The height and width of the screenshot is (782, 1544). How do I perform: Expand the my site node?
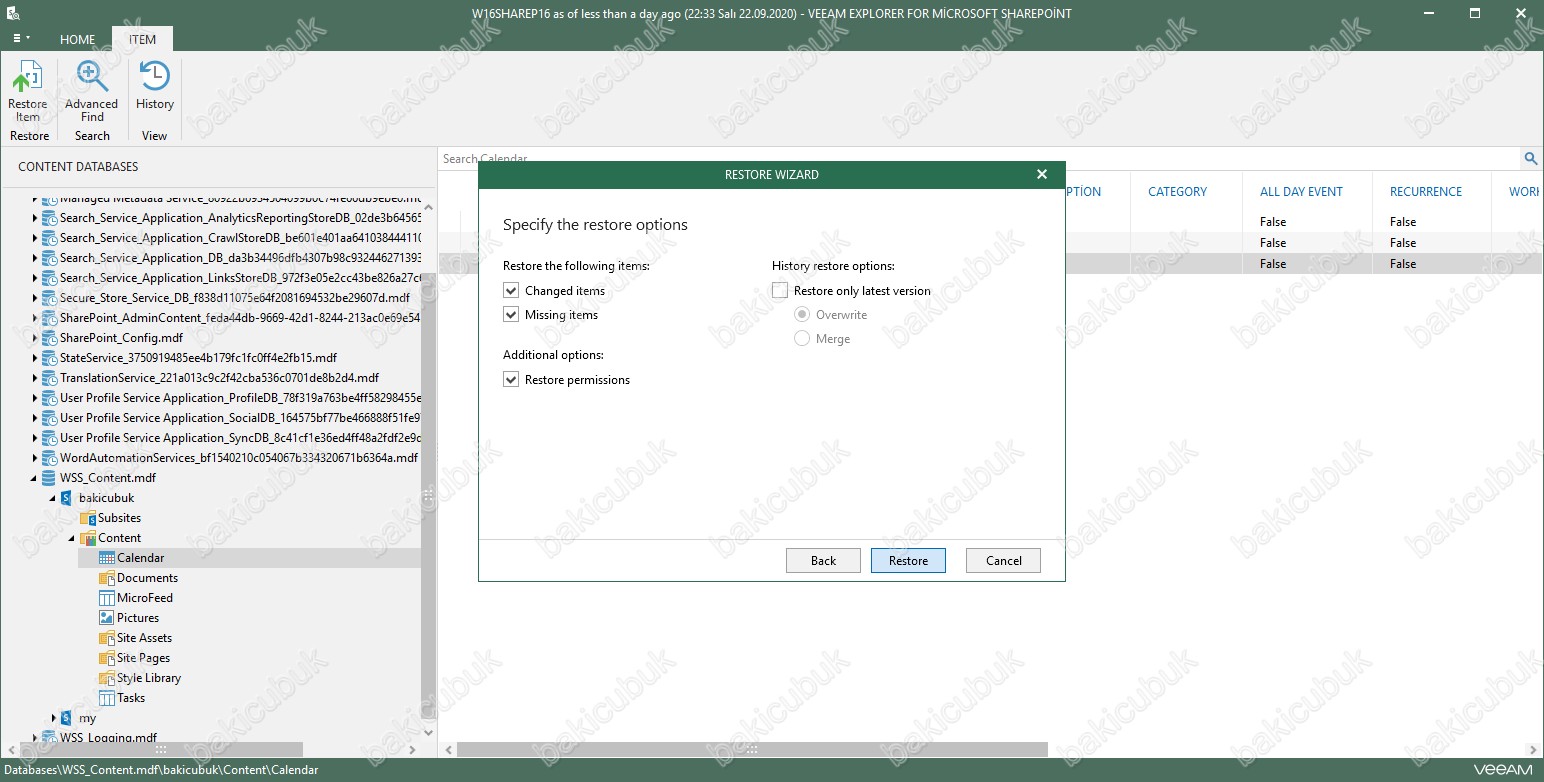click(53, 718)
